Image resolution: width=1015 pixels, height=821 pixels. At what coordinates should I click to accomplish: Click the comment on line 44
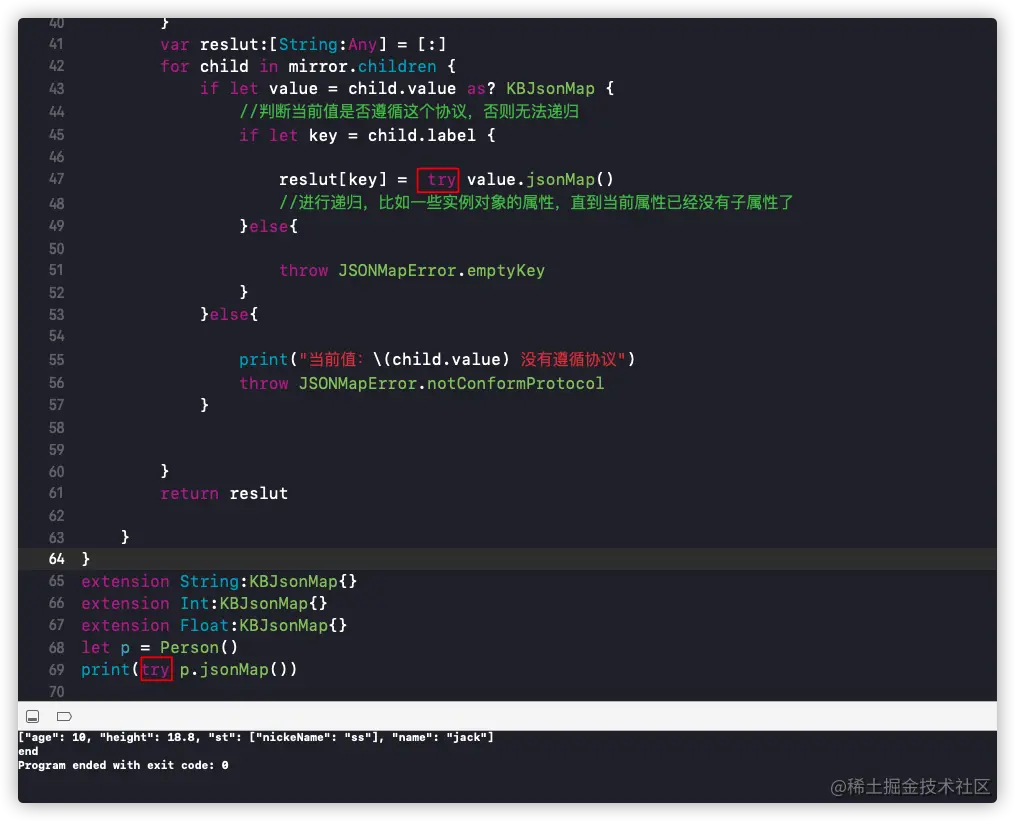click(x=409, y=111)
